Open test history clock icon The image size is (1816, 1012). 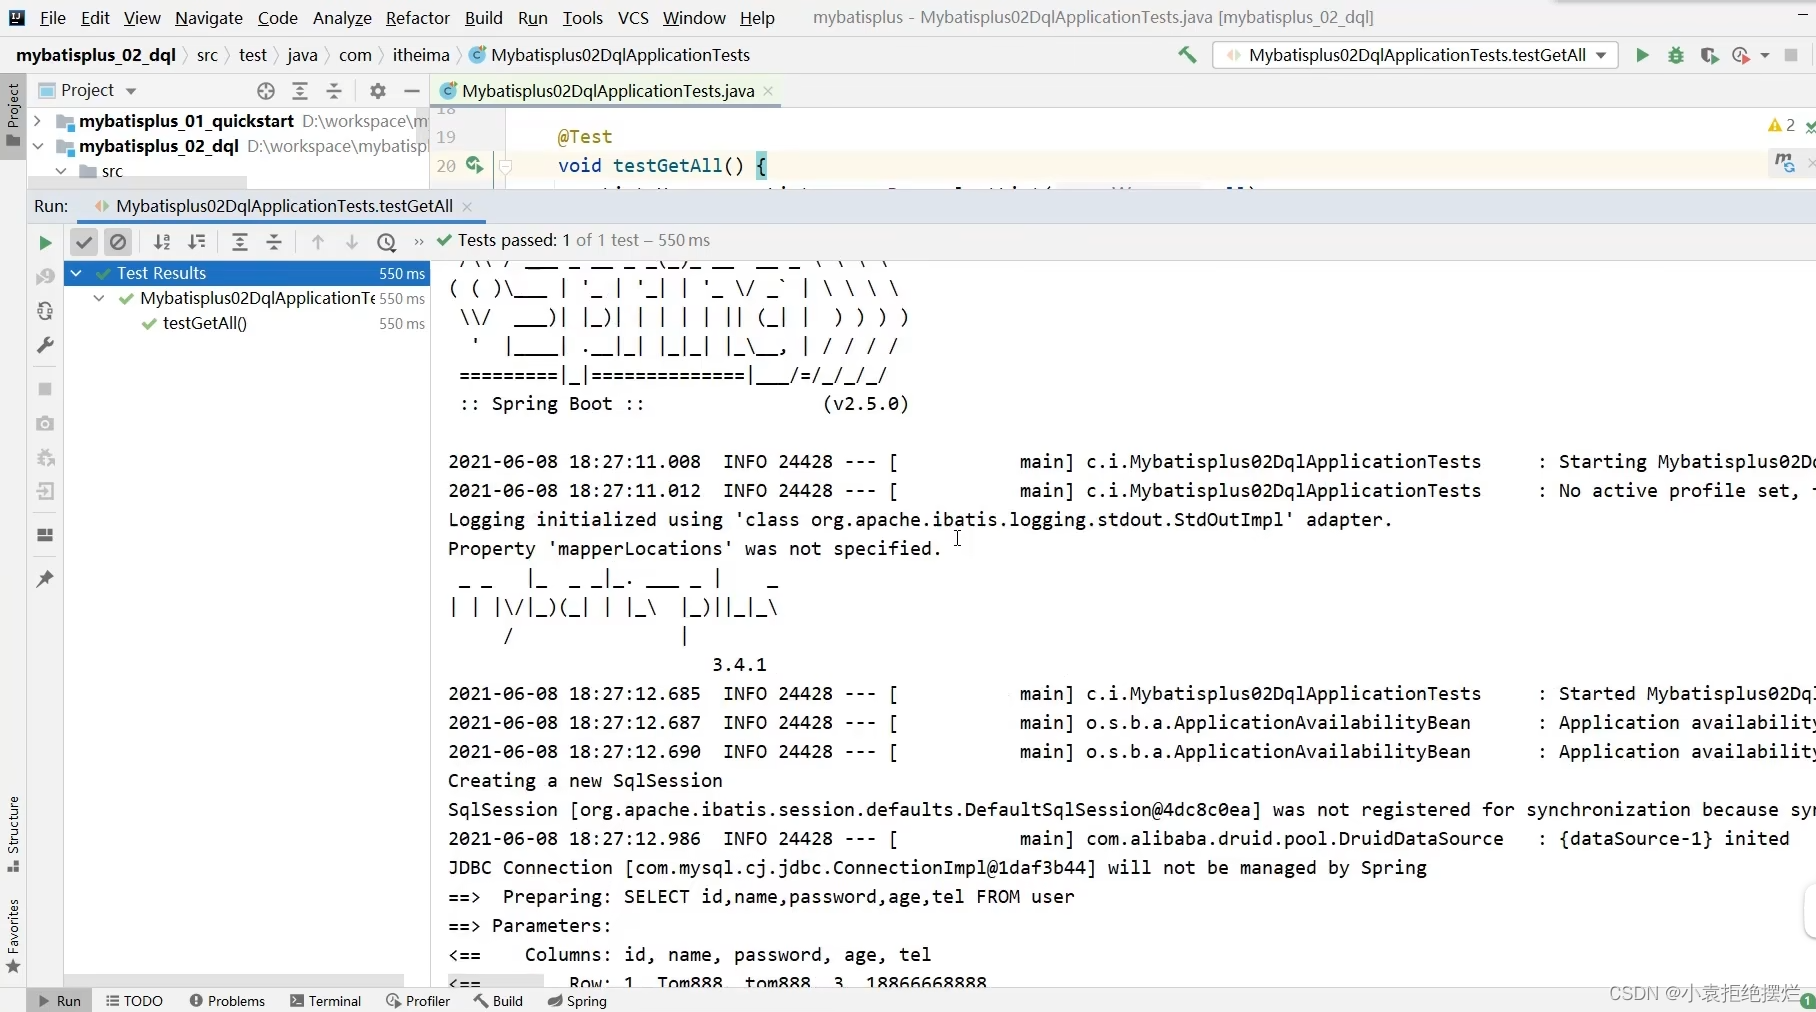[387, 242]
